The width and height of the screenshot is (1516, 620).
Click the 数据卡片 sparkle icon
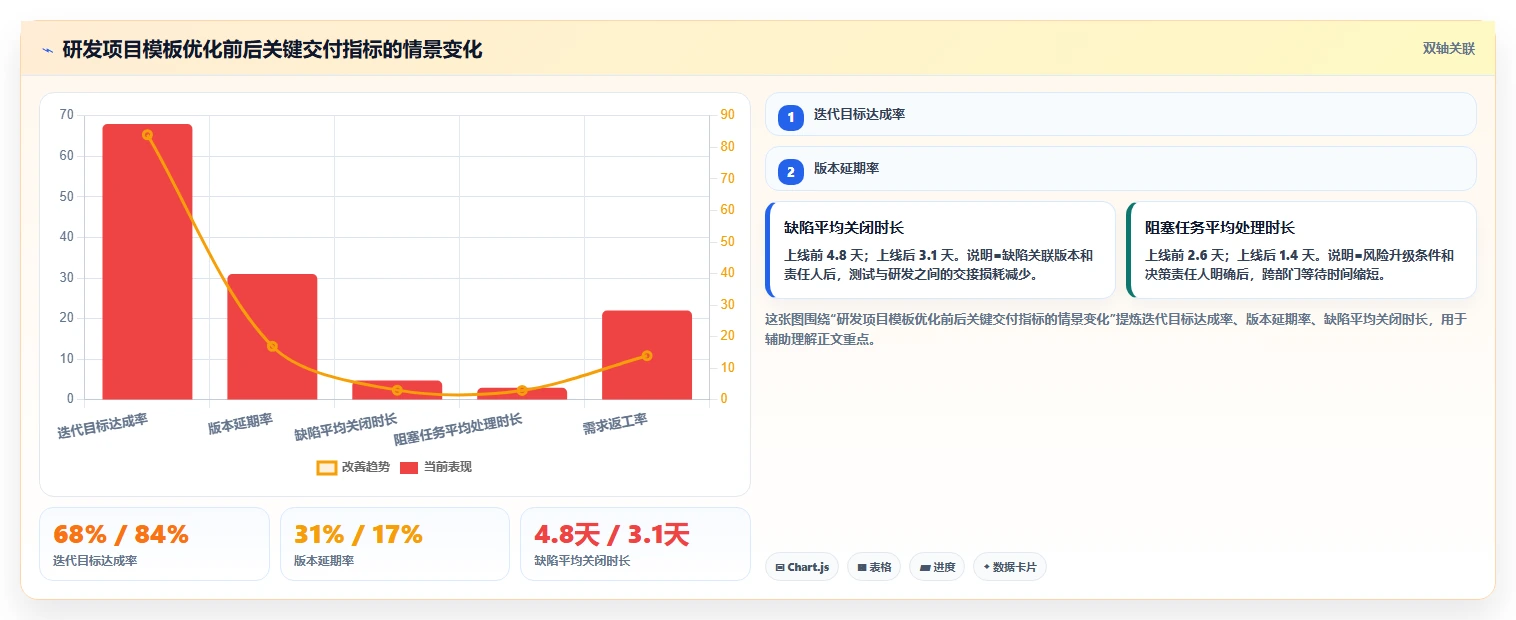click(986, 567)
